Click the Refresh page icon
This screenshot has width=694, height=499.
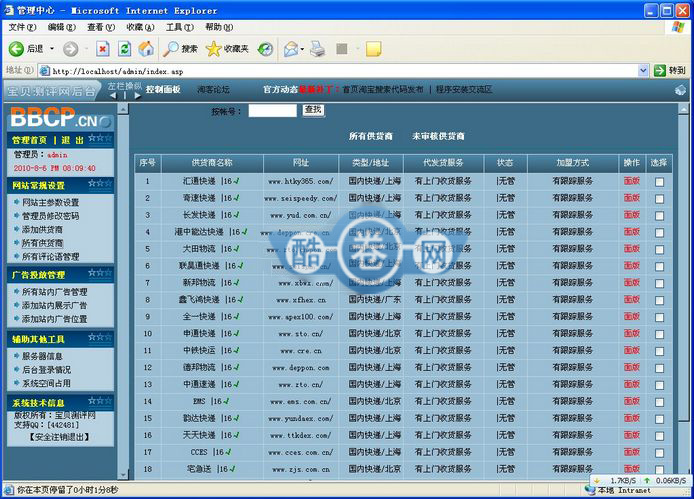click(x=124, y=49)
